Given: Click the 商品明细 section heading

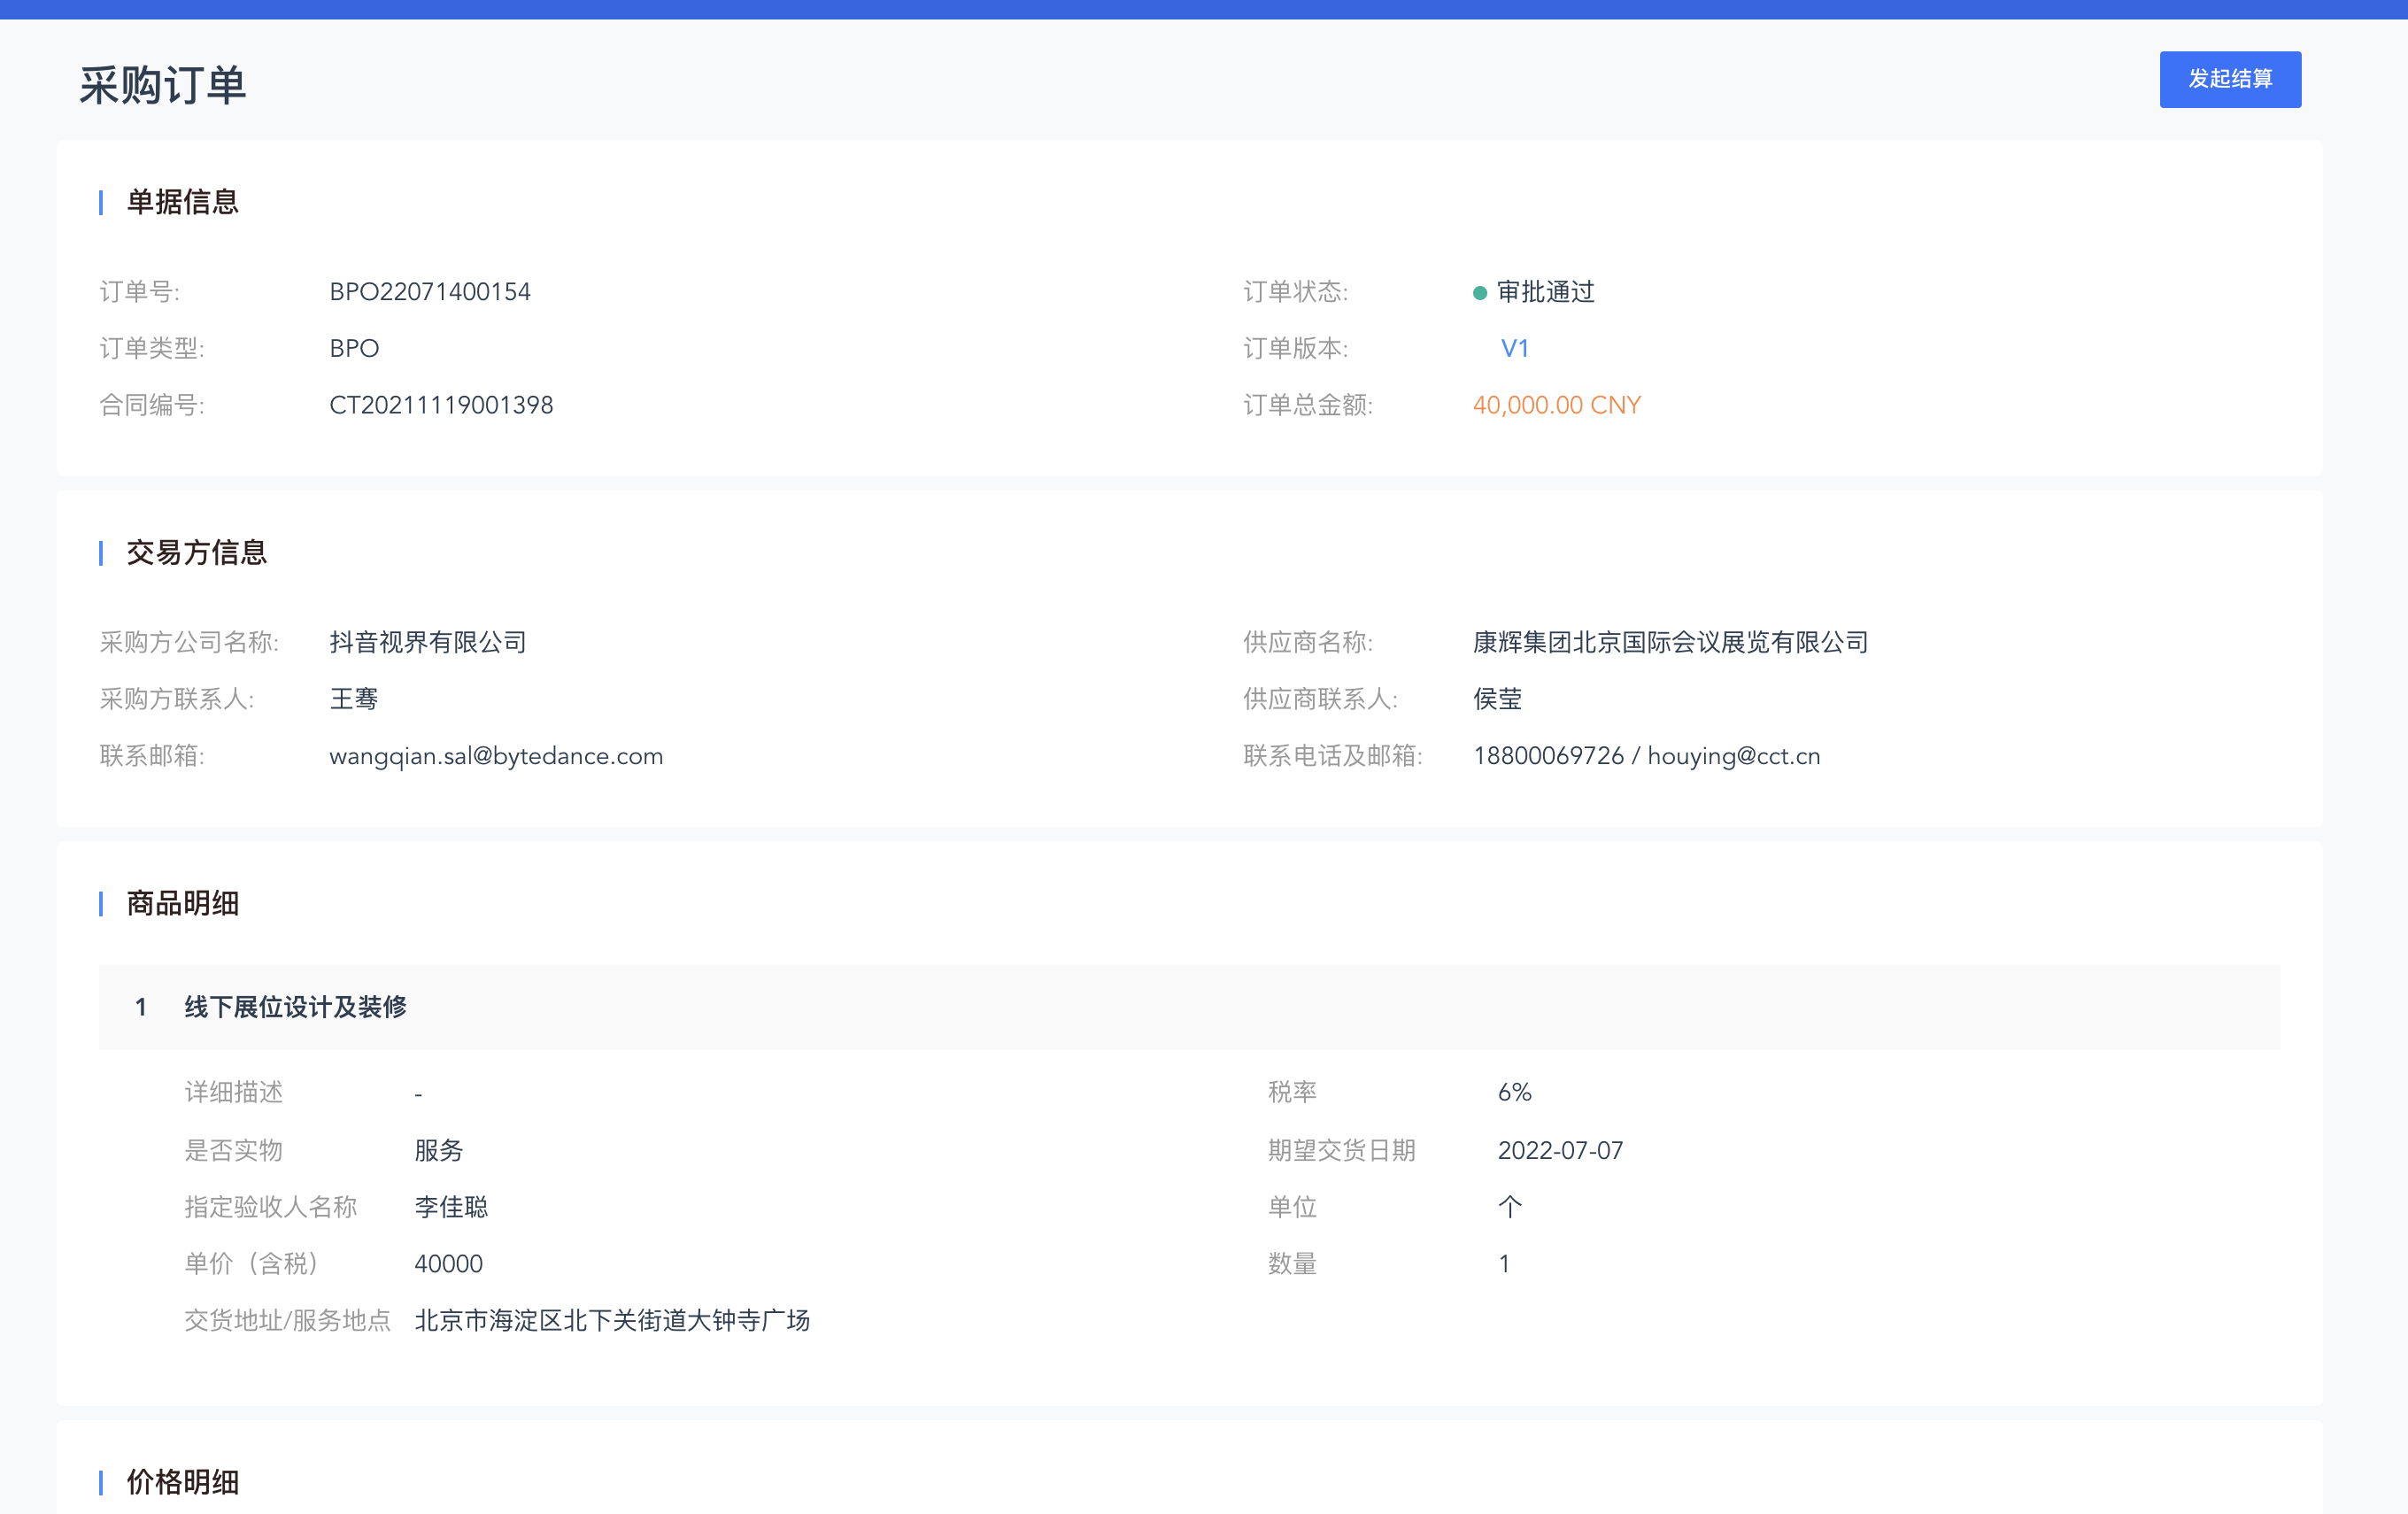Looking at the screenshot, I should [182, 903].
